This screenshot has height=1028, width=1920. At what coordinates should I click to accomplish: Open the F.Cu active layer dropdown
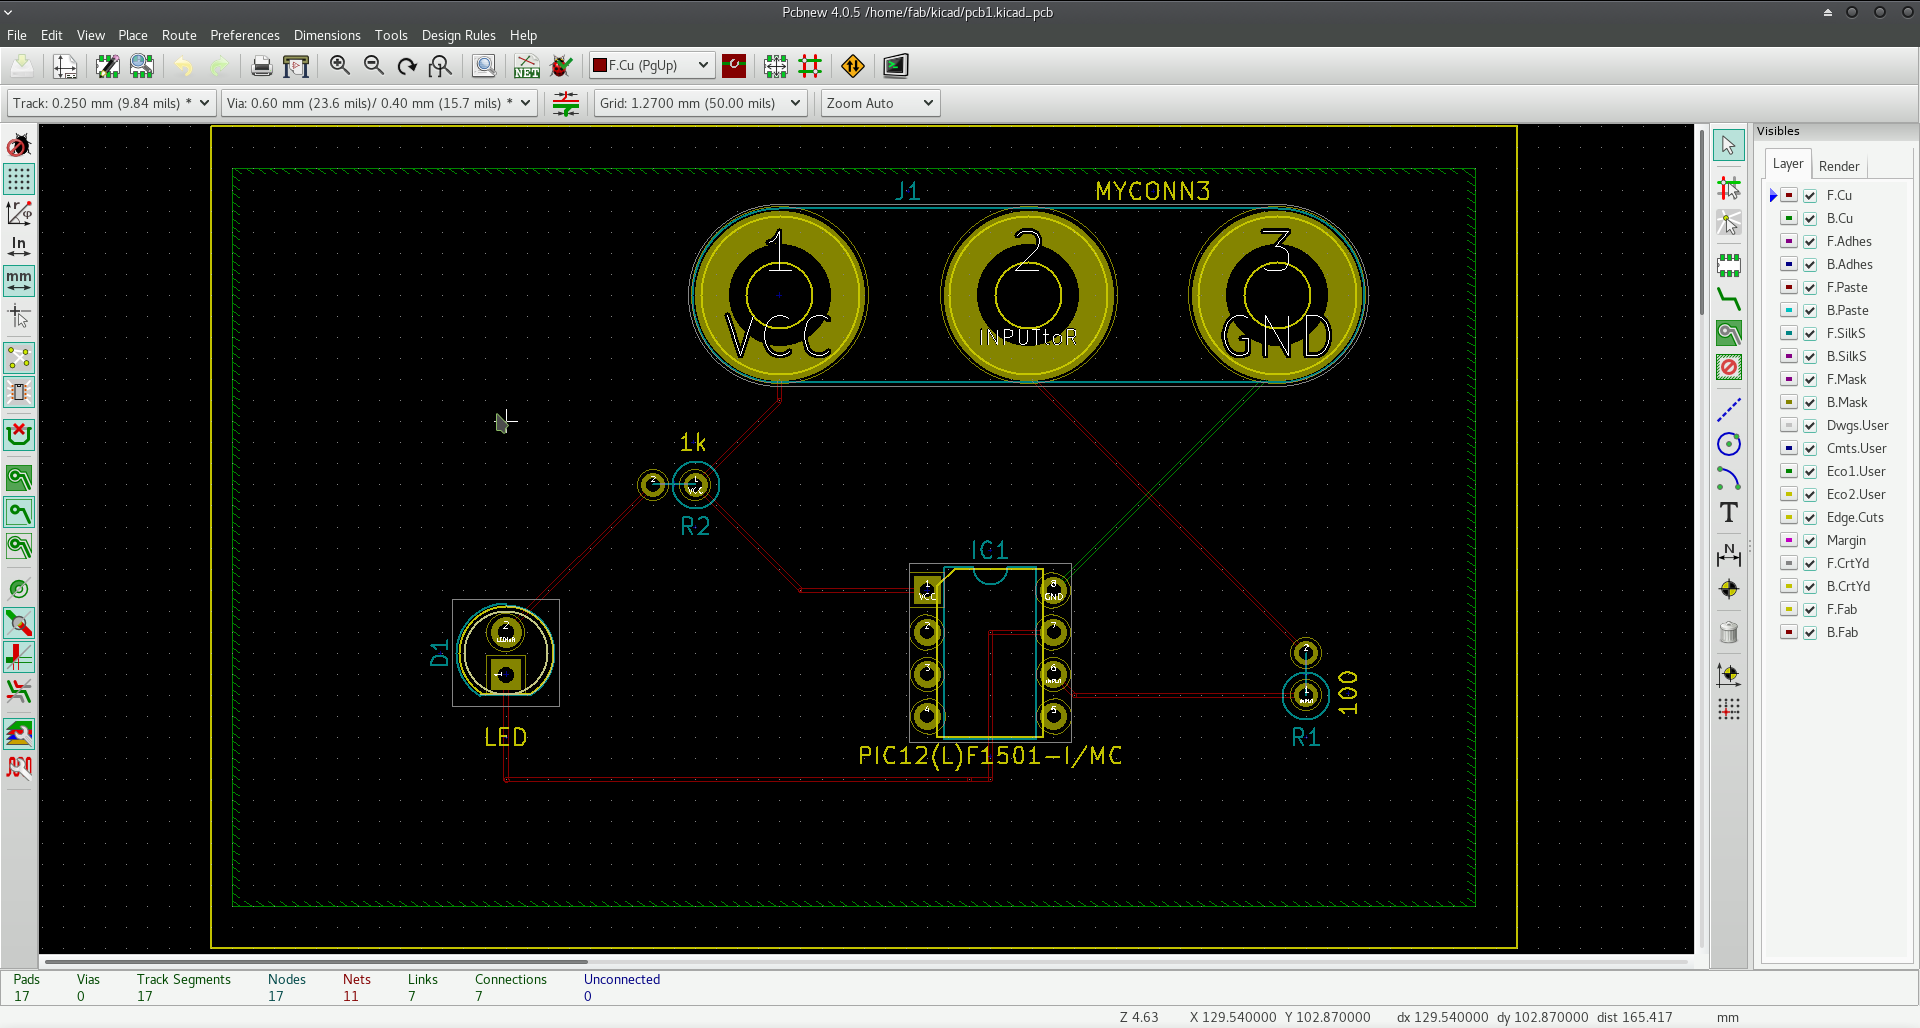click(x=652, y=65)
